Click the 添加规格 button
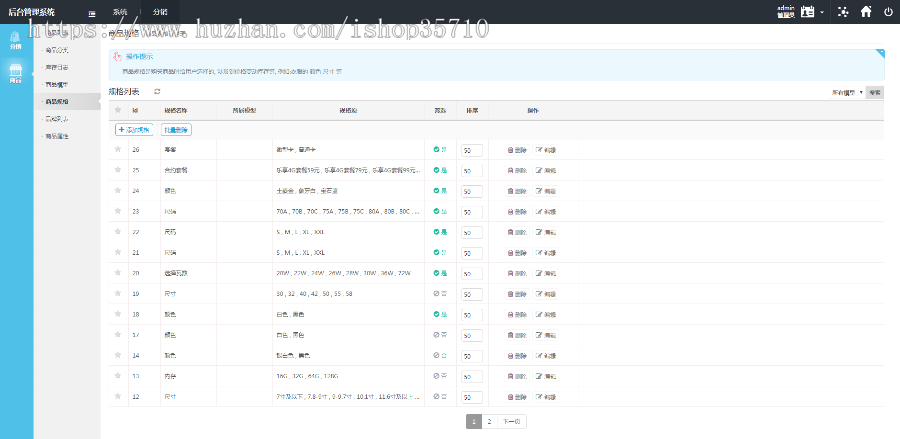The image size is (900, 439). 135,130
